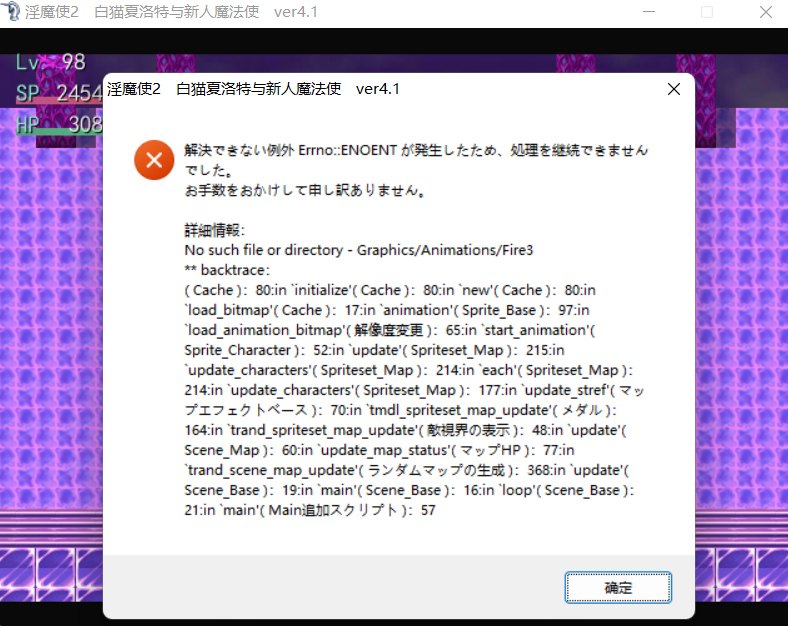Click the 确定 button
The width and height of the screenshot is (788, 626).
pyautogui.click(x=617, y=587)
